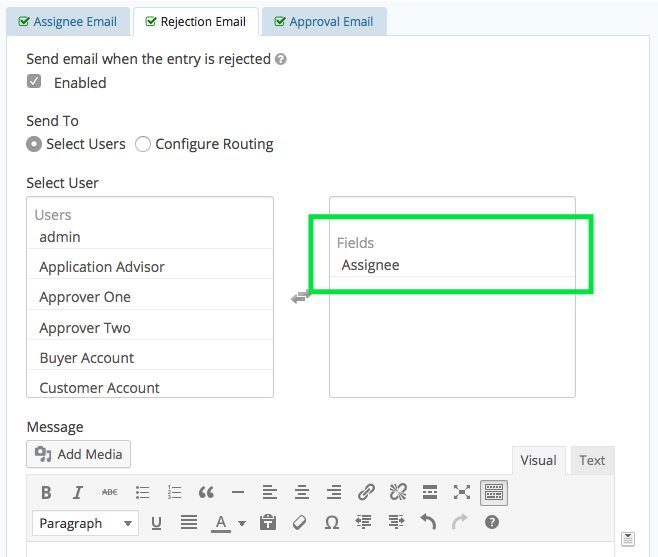Viewport: 658px width, 557px height.
Task: Click the remove link icon
Action: (x=398, y=492)
